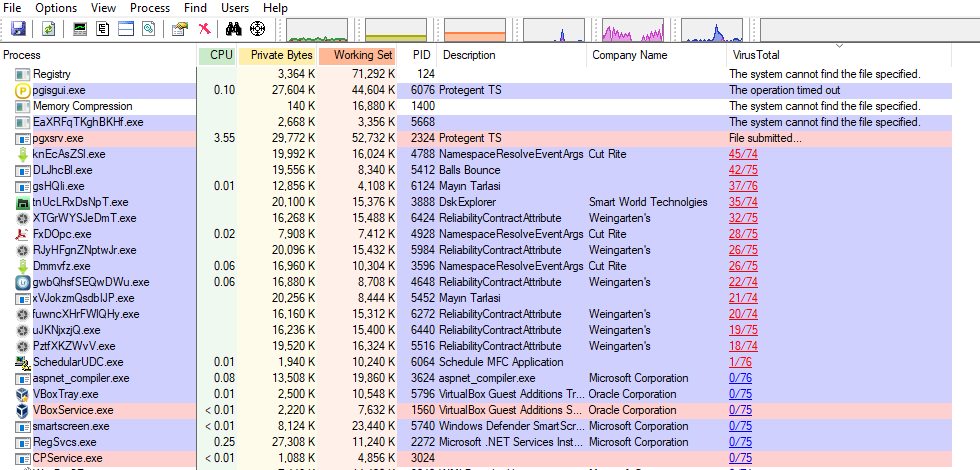Open the 28/75 VirusTotal result link
The width and height of the screenshot is (980, 470).
click(x=743, y=234)
